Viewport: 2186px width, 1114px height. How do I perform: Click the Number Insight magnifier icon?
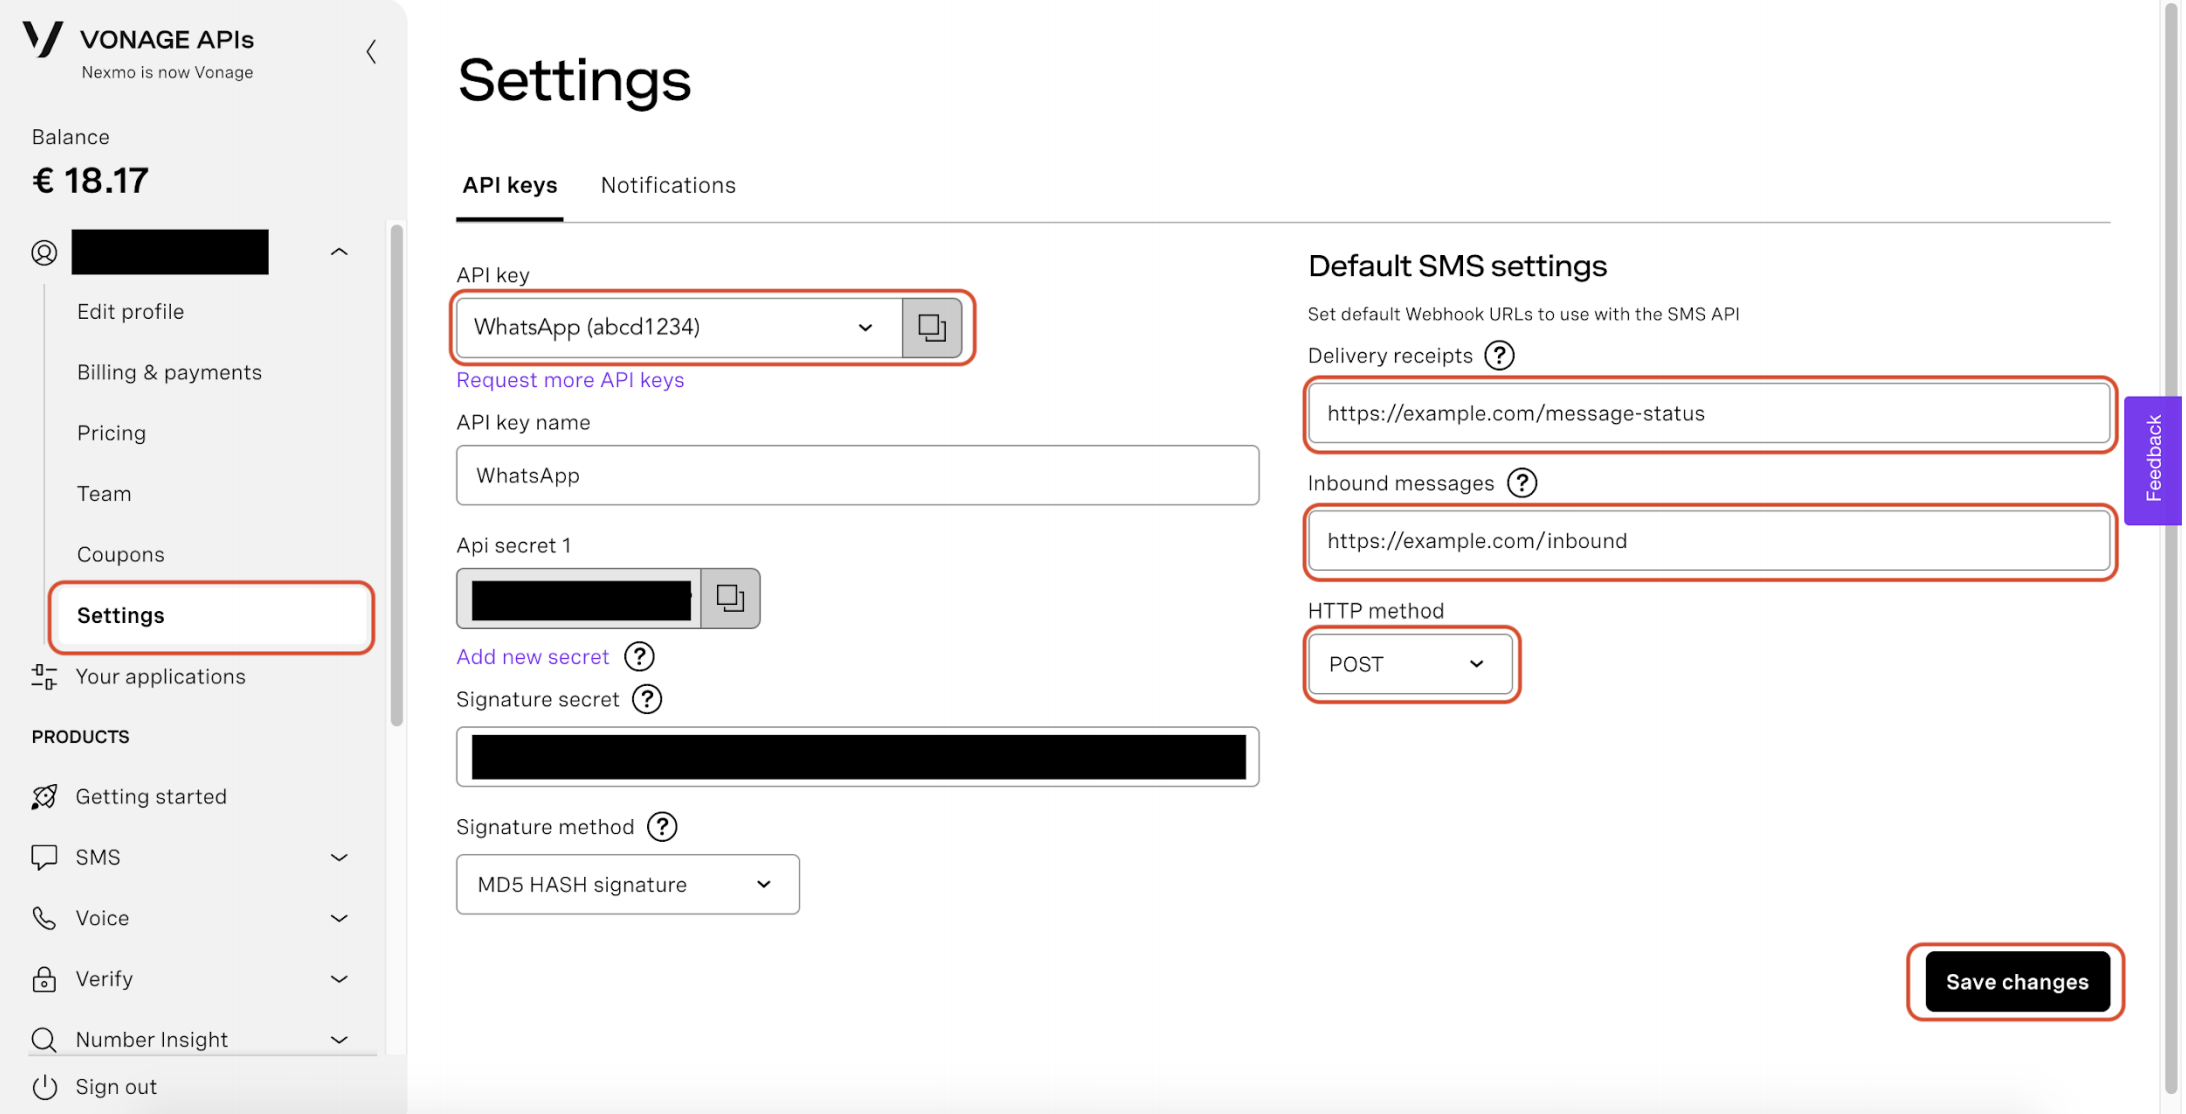click(44, 1040)
